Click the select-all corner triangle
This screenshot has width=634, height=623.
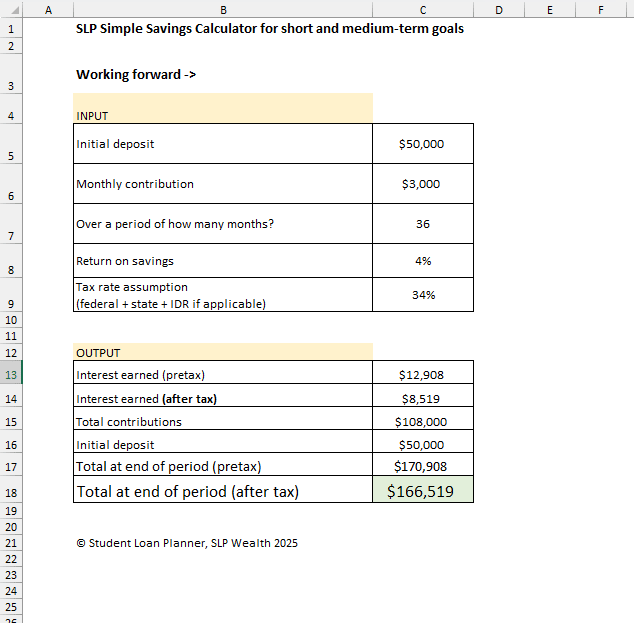pos(15,10)
